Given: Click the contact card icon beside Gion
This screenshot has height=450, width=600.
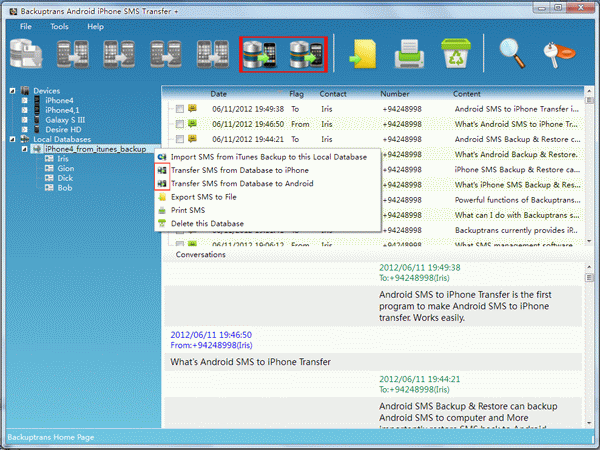Looking at the screenshot, I should coord(49,168).
